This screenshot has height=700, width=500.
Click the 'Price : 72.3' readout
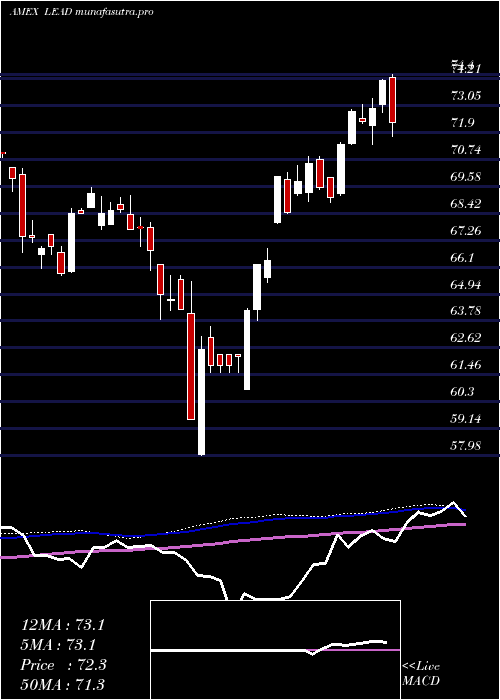tap(63, 665)
